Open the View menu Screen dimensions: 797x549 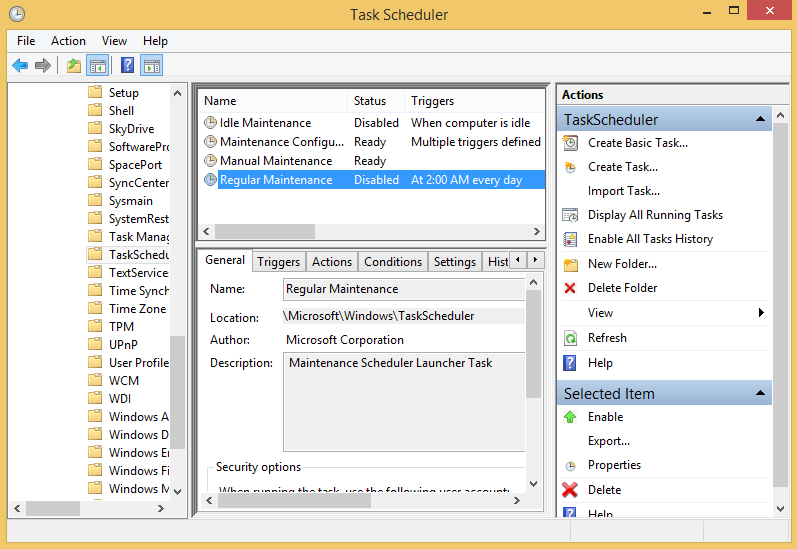(114, 41)
